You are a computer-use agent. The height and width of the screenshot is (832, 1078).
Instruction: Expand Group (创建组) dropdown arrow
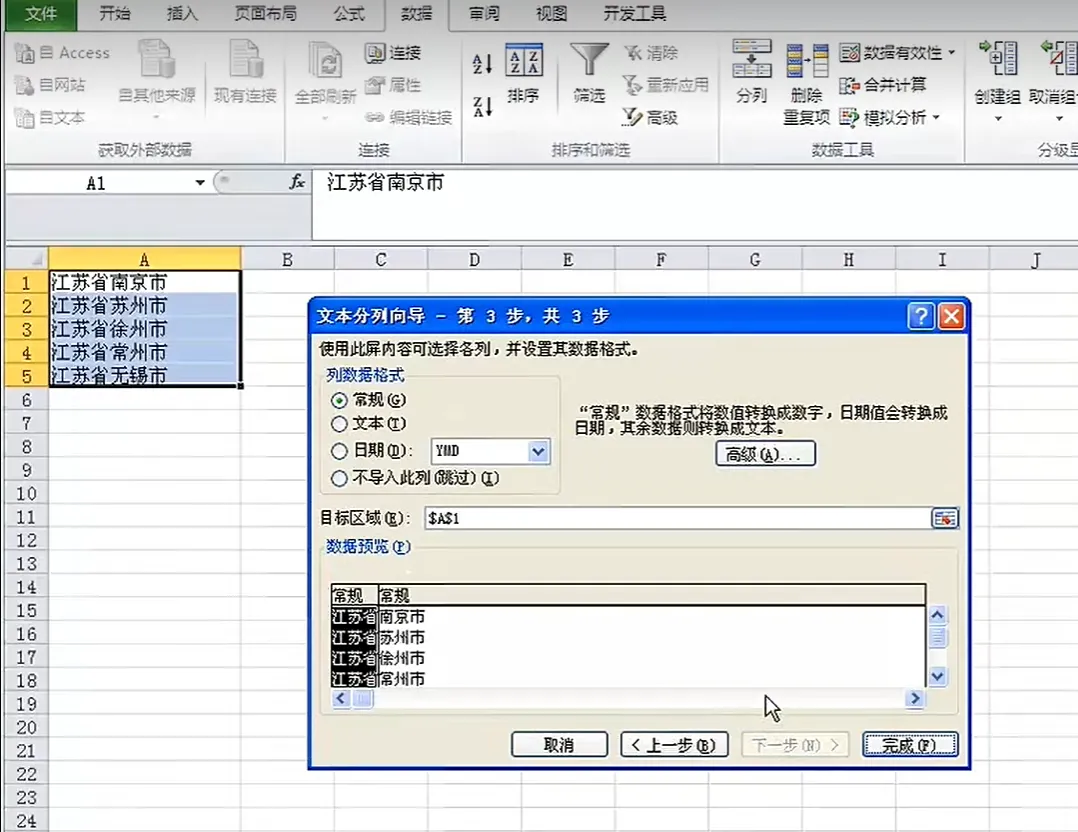(x=998, y=119)
